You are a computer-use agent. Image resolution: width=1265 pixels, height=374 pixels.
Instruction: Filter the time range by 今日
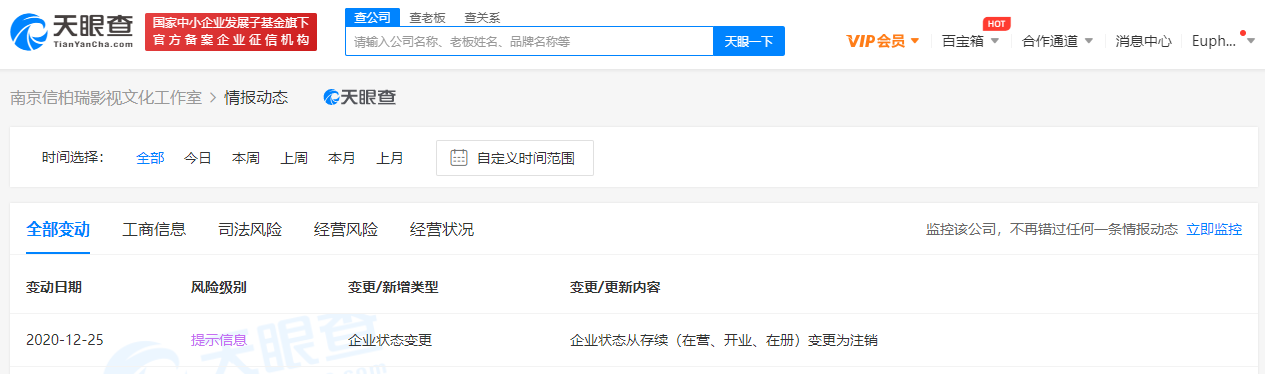198,157
